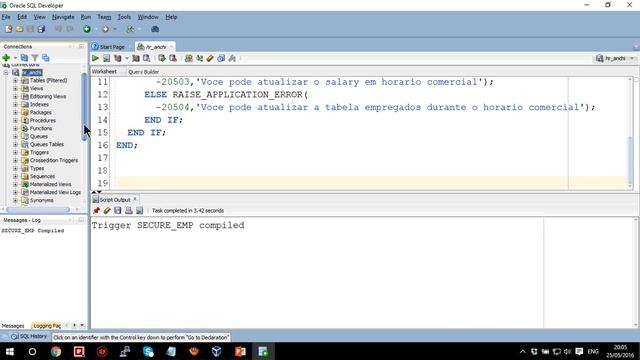Image resolution: width=640 pixels, height=360 pixels.
Task: Click the Autotrace icon in worksheet toolbar
Action: (136, 58)
